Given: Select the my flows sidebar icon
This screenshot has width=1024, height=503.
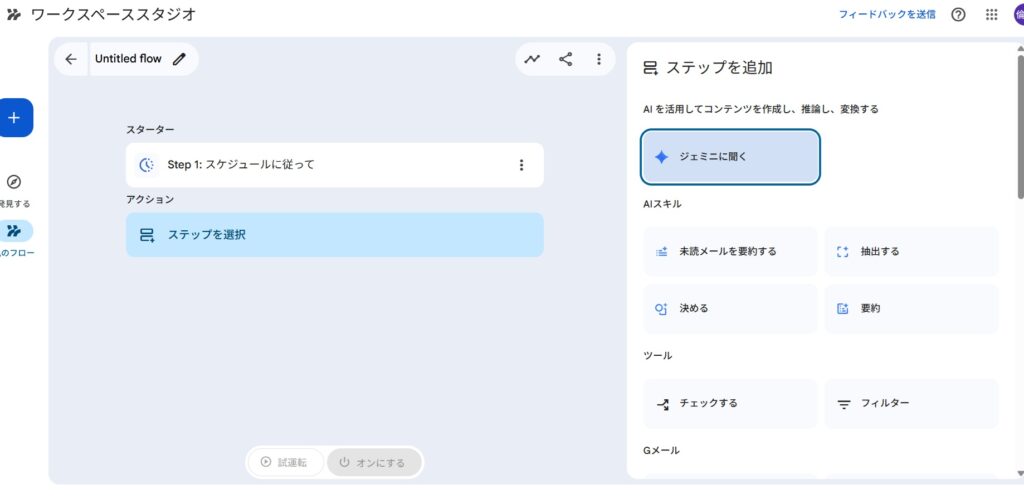Looking at the screenshot, I should [14, 231].
